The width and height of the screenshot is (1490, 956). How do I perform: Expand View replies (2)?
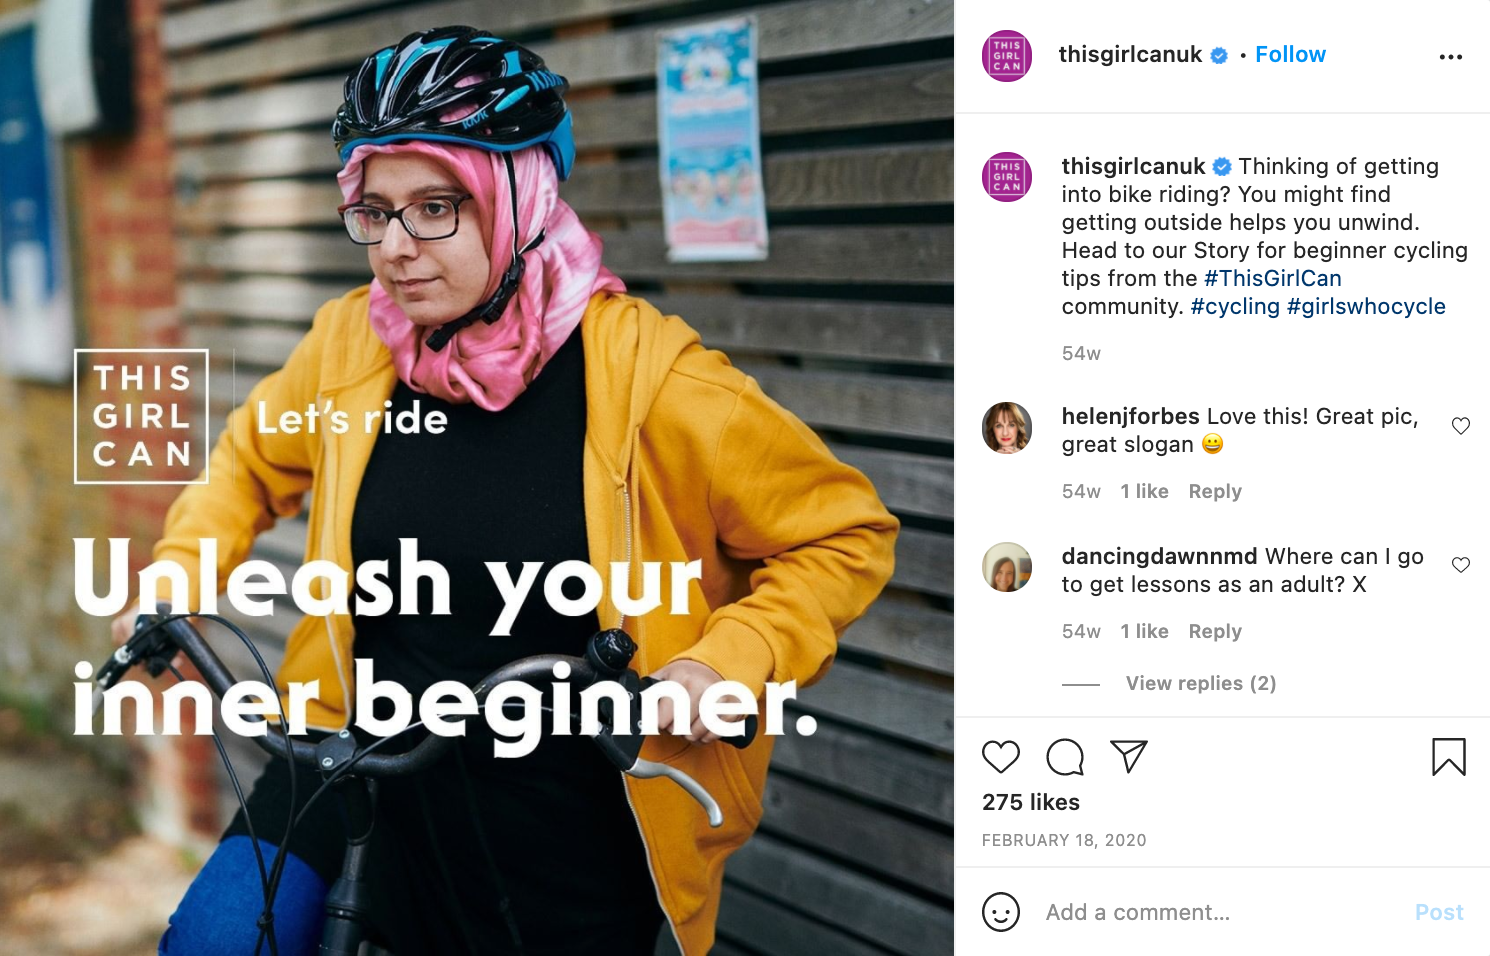(1201, 683)
